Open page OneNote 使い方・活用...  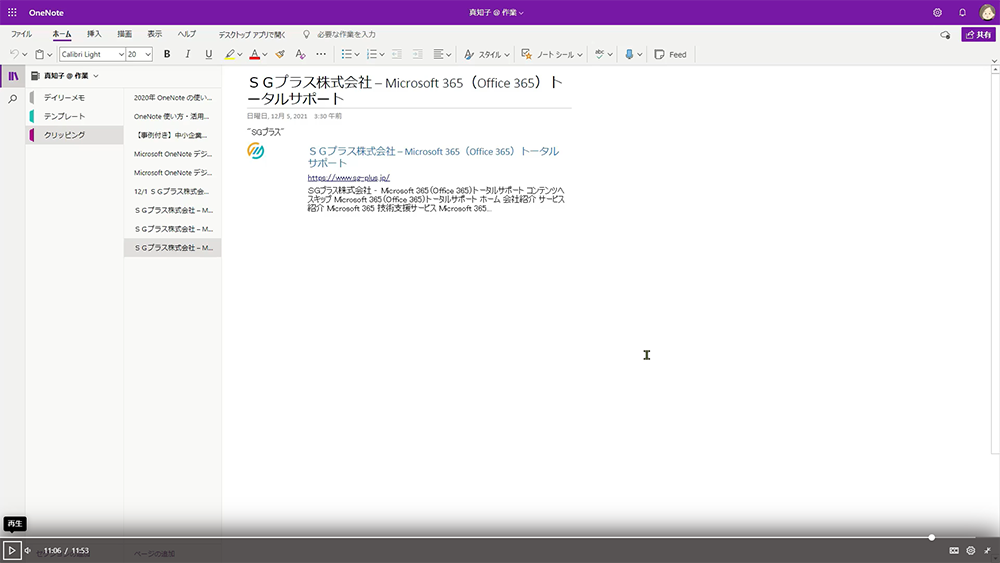coord(173,116)
